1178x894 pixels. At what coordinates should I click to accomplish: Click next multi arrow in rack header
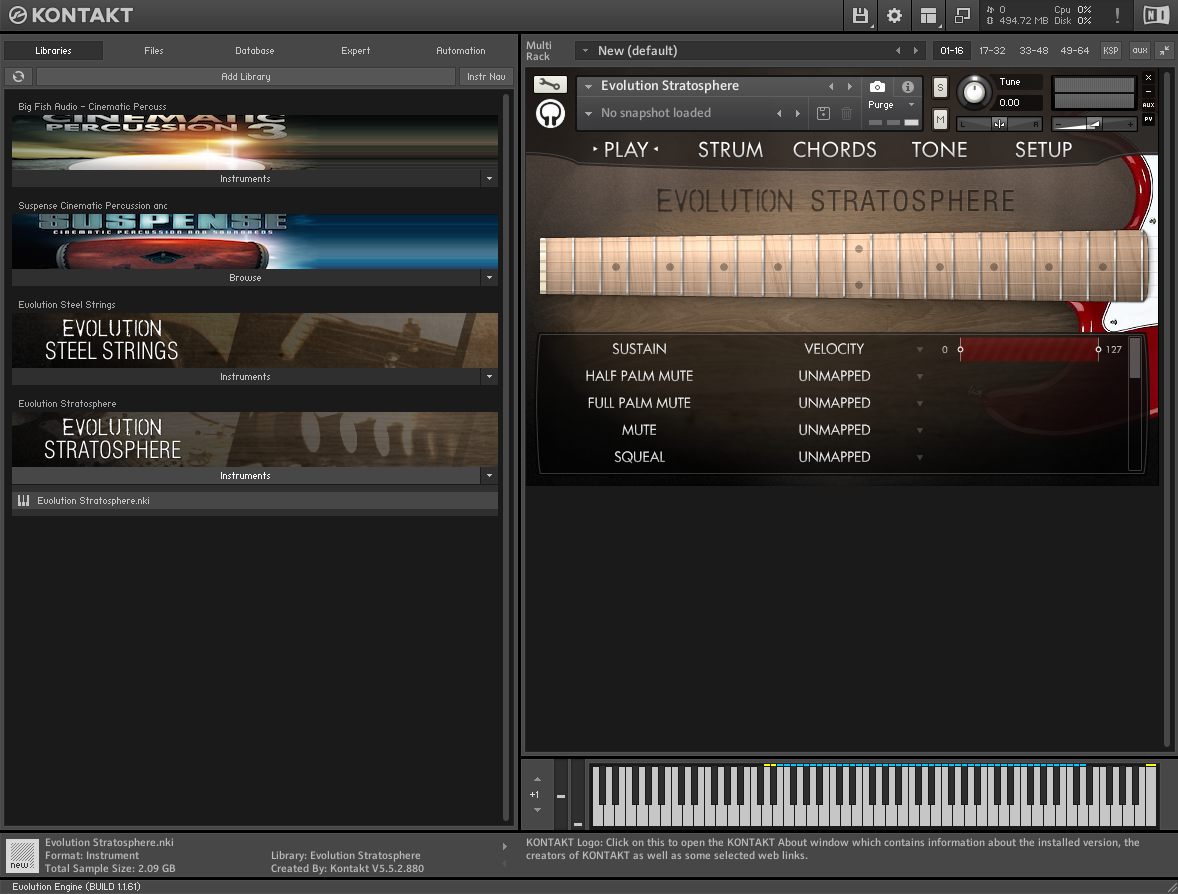916,50
